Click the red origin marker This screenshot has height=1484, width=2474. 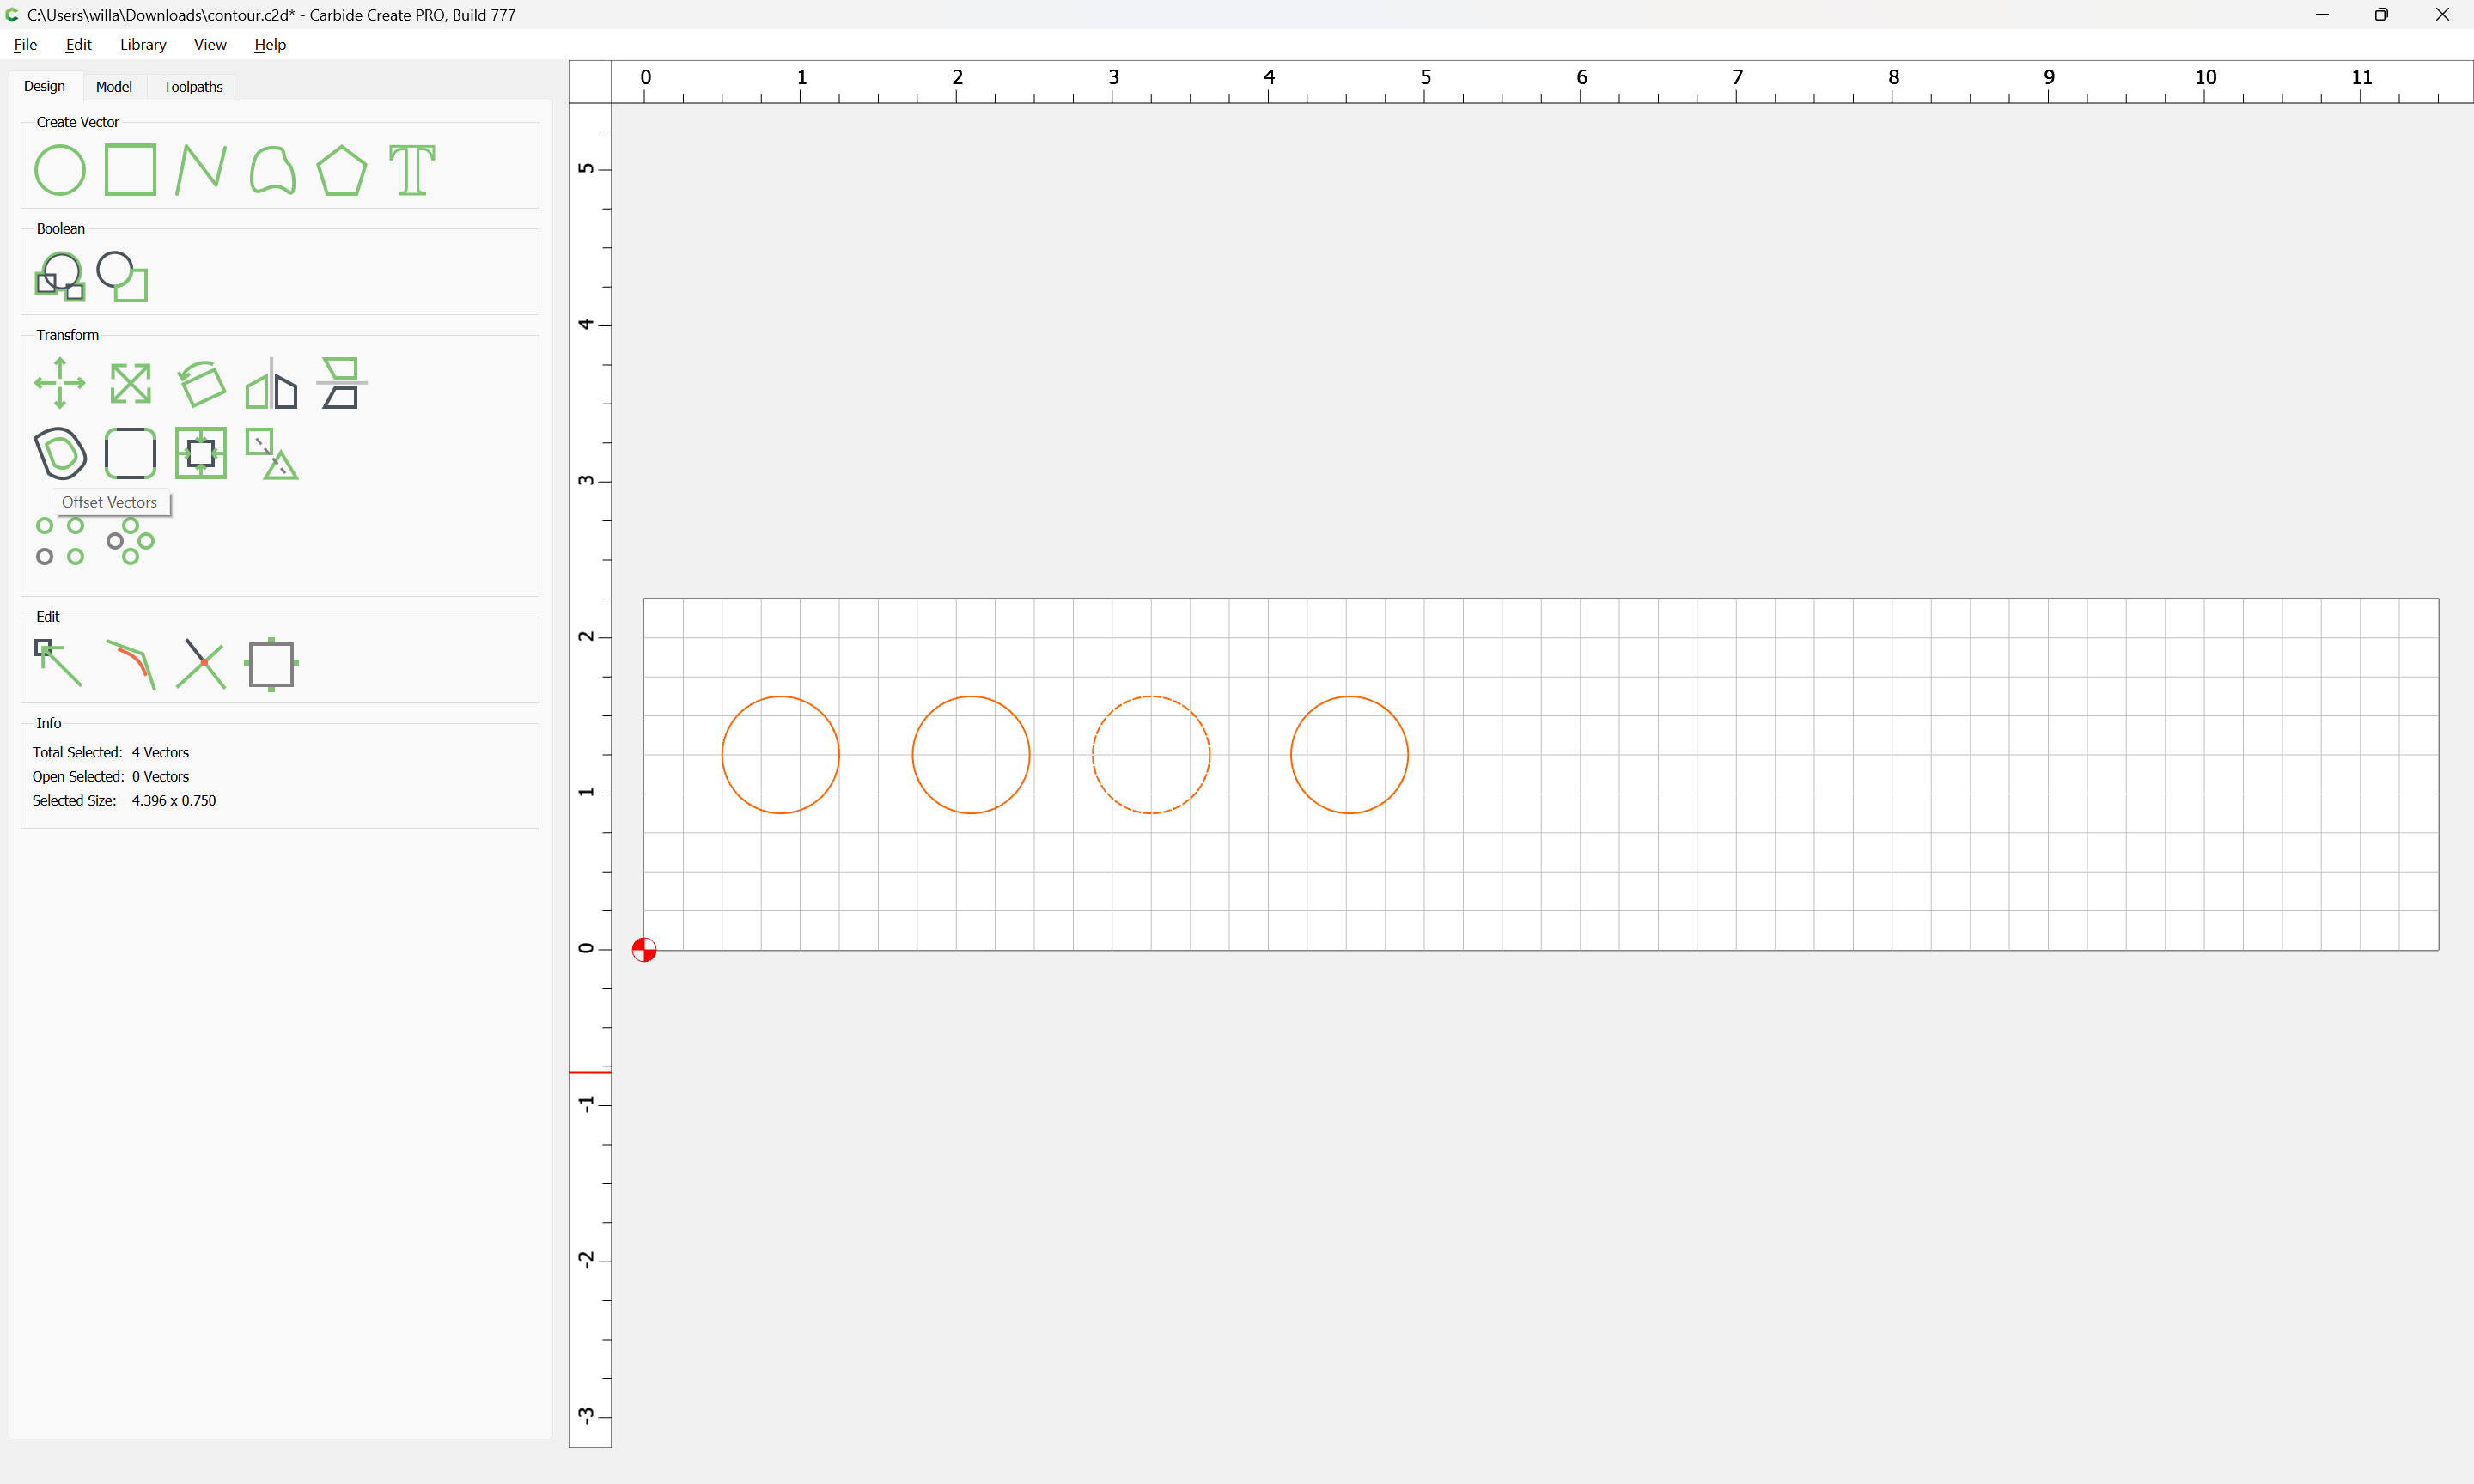point(644,950)
